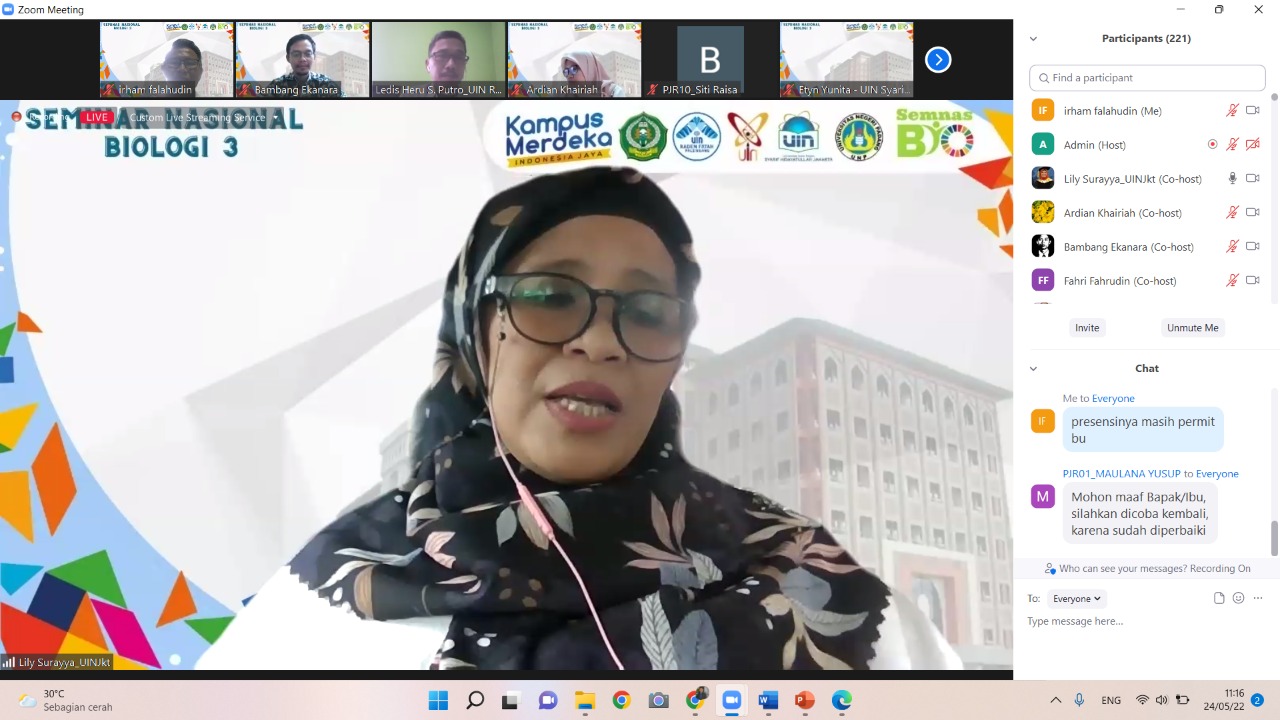
Task: Select Bambang Ekanara video thumbnail
Action: 302,60
